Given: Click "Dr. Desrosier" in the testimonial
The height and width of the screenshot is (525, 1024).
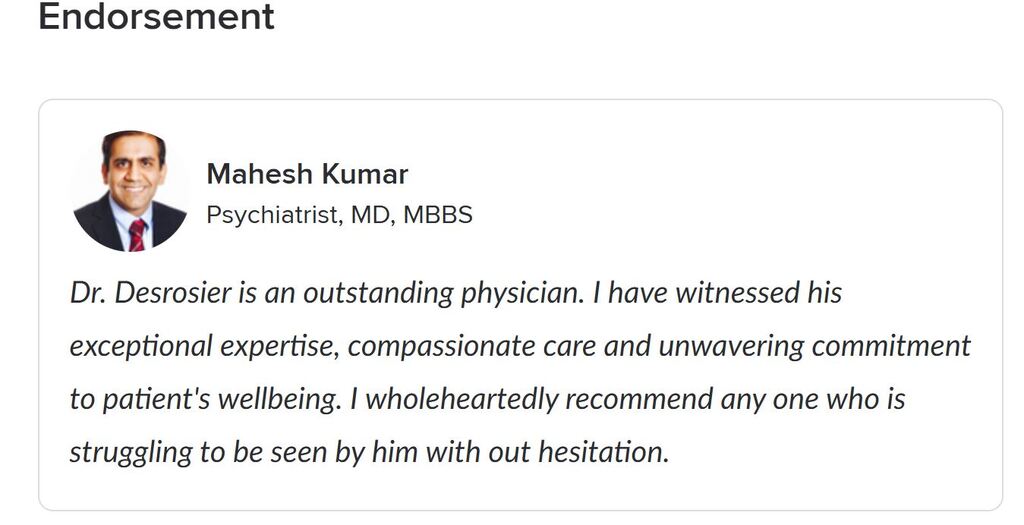Looking at the screenshot, I should coord(140,294).
